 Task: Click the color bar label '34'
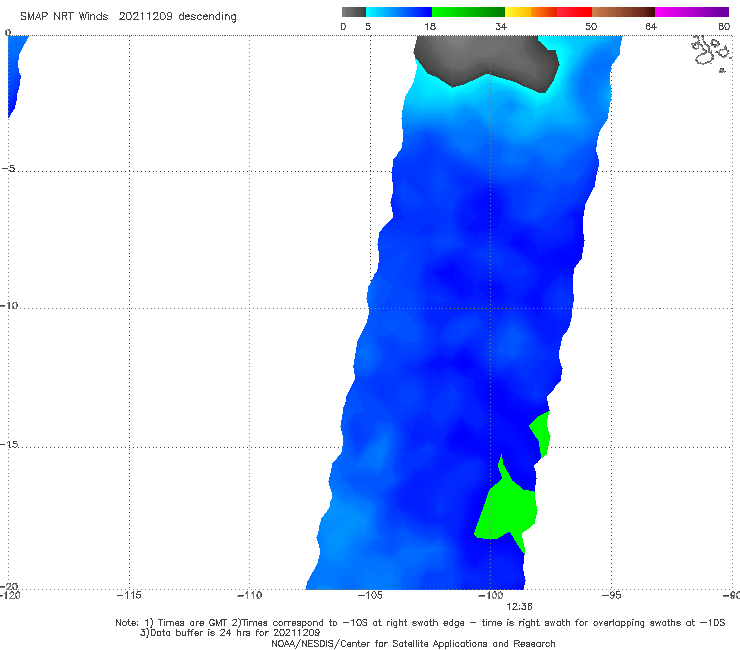[x=501, y=26]
